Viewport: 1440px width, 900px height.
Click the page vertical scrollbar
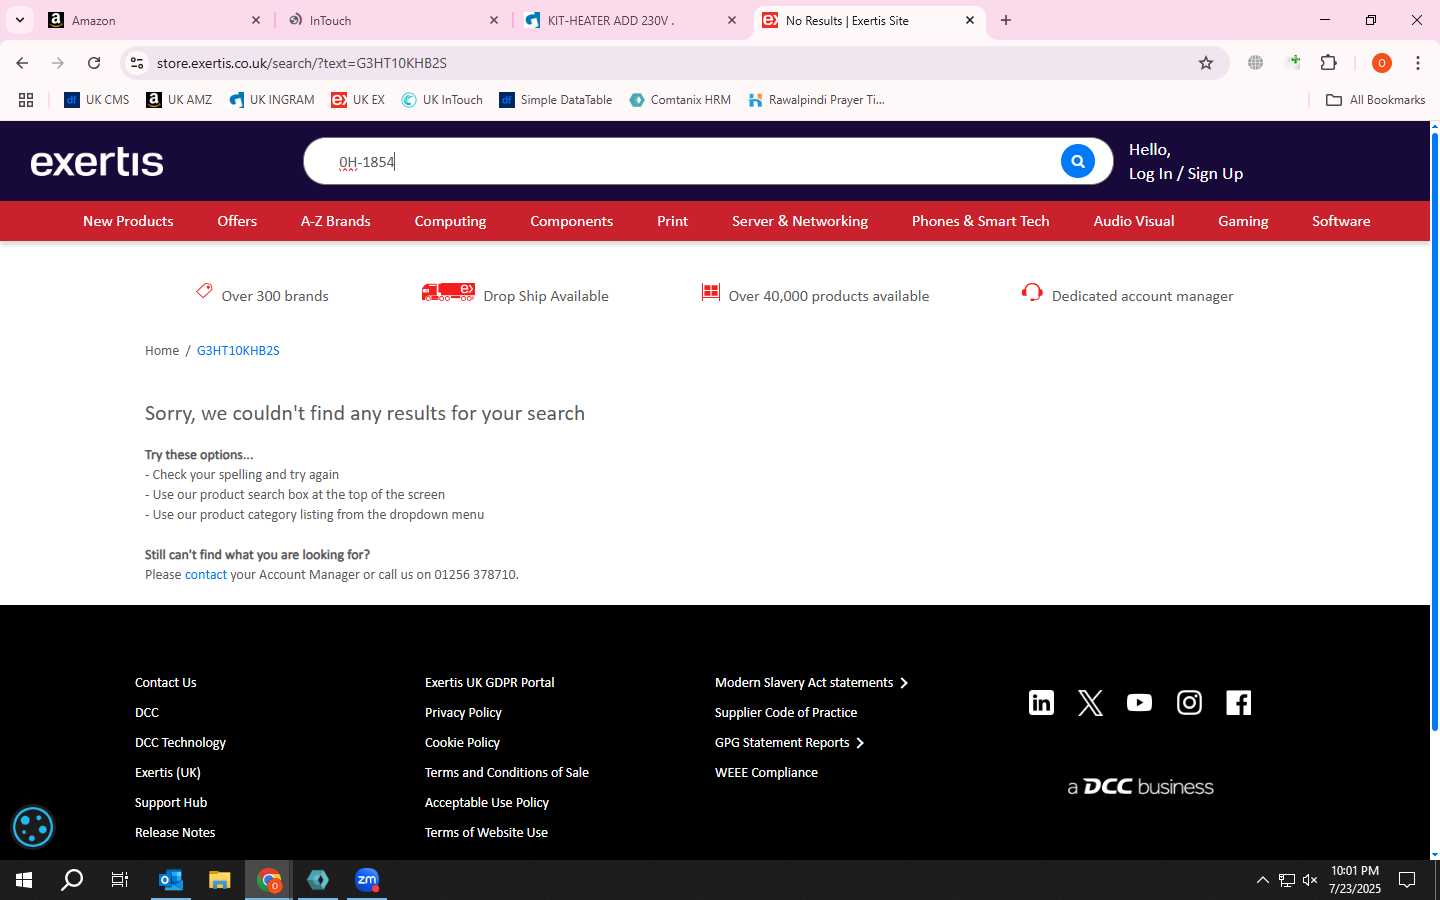[1435, 430]
